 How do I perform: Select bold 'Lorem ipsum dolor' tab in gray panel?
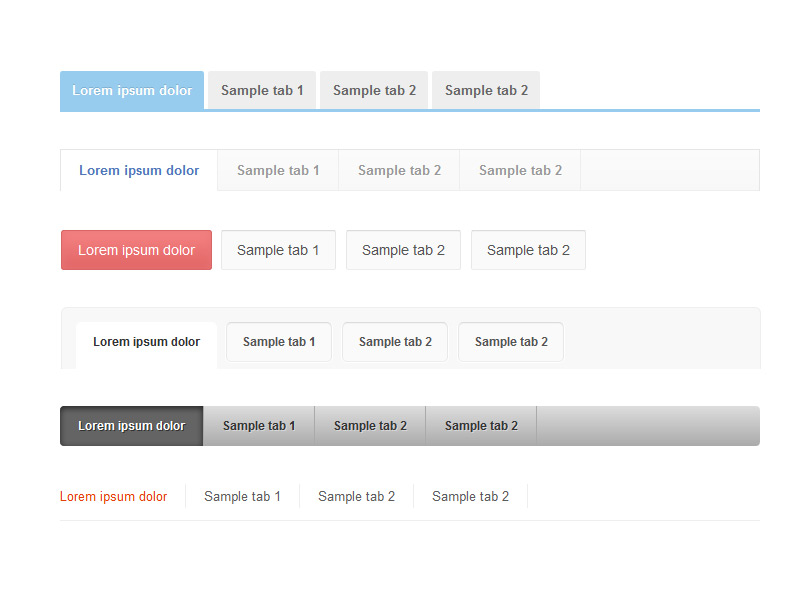tap(146, 342)
